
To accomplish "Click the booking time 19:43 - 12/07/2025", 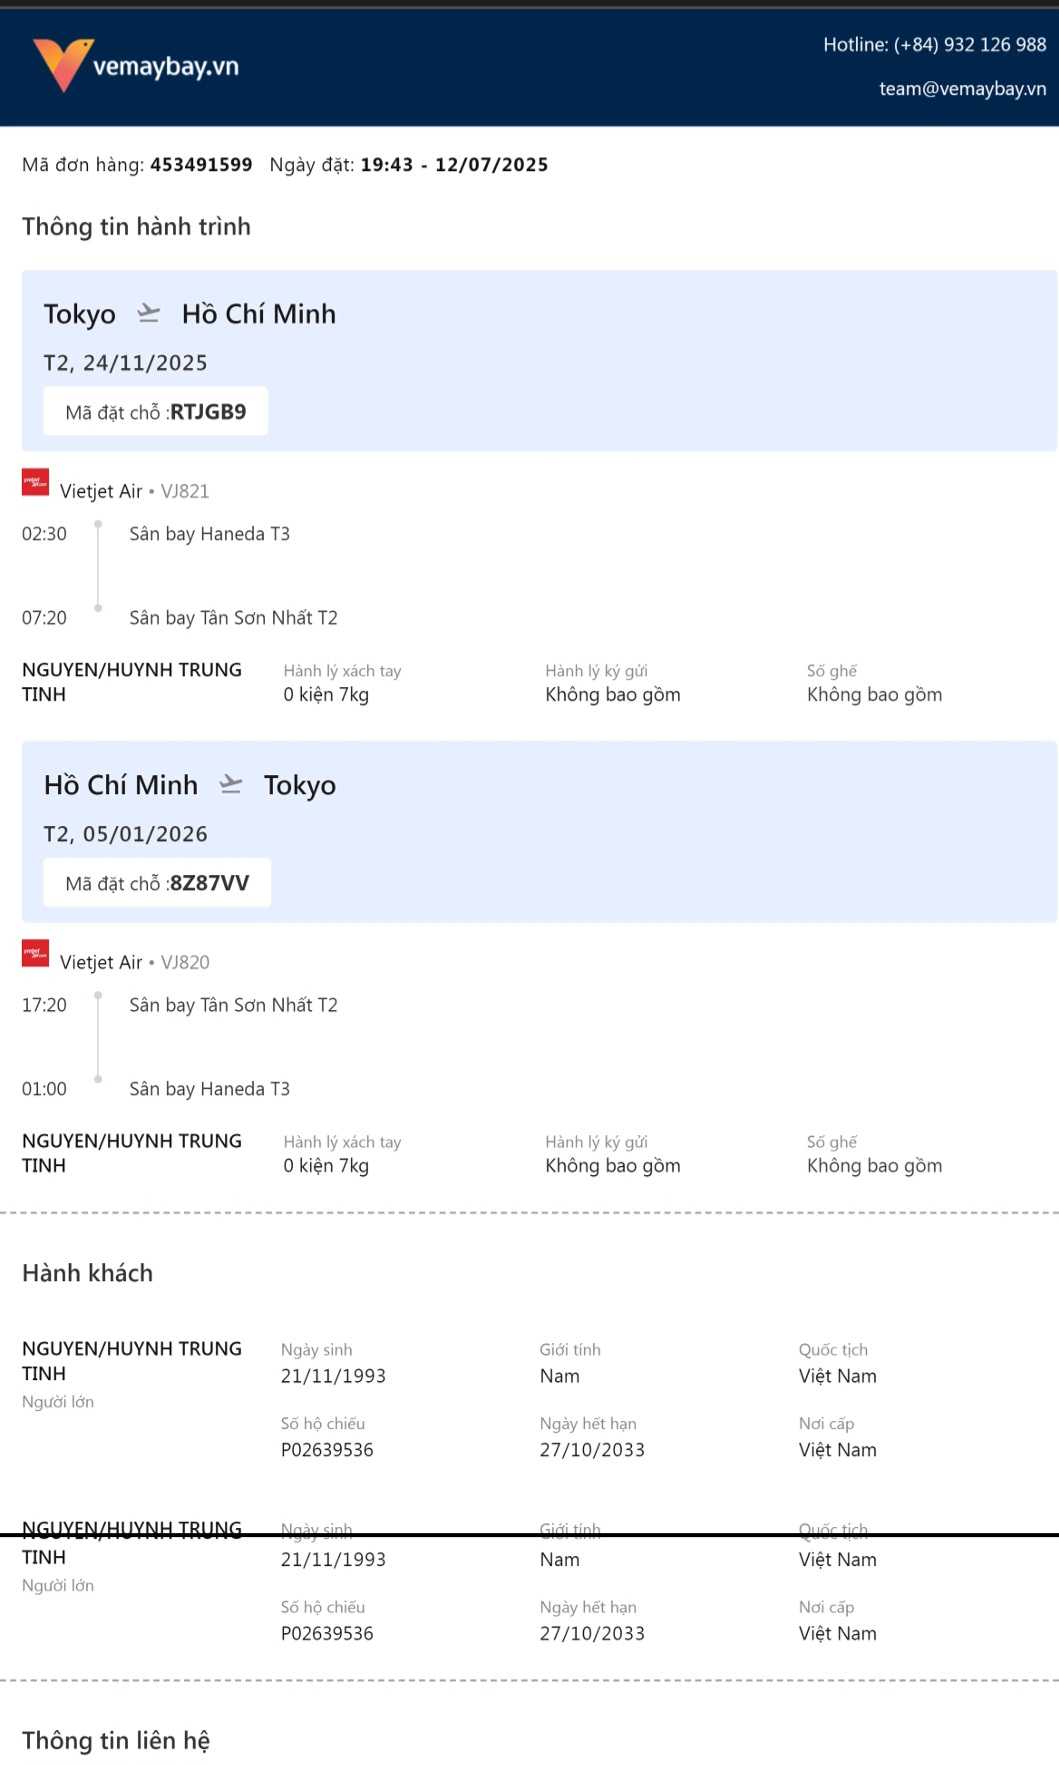I will (454, 165).
